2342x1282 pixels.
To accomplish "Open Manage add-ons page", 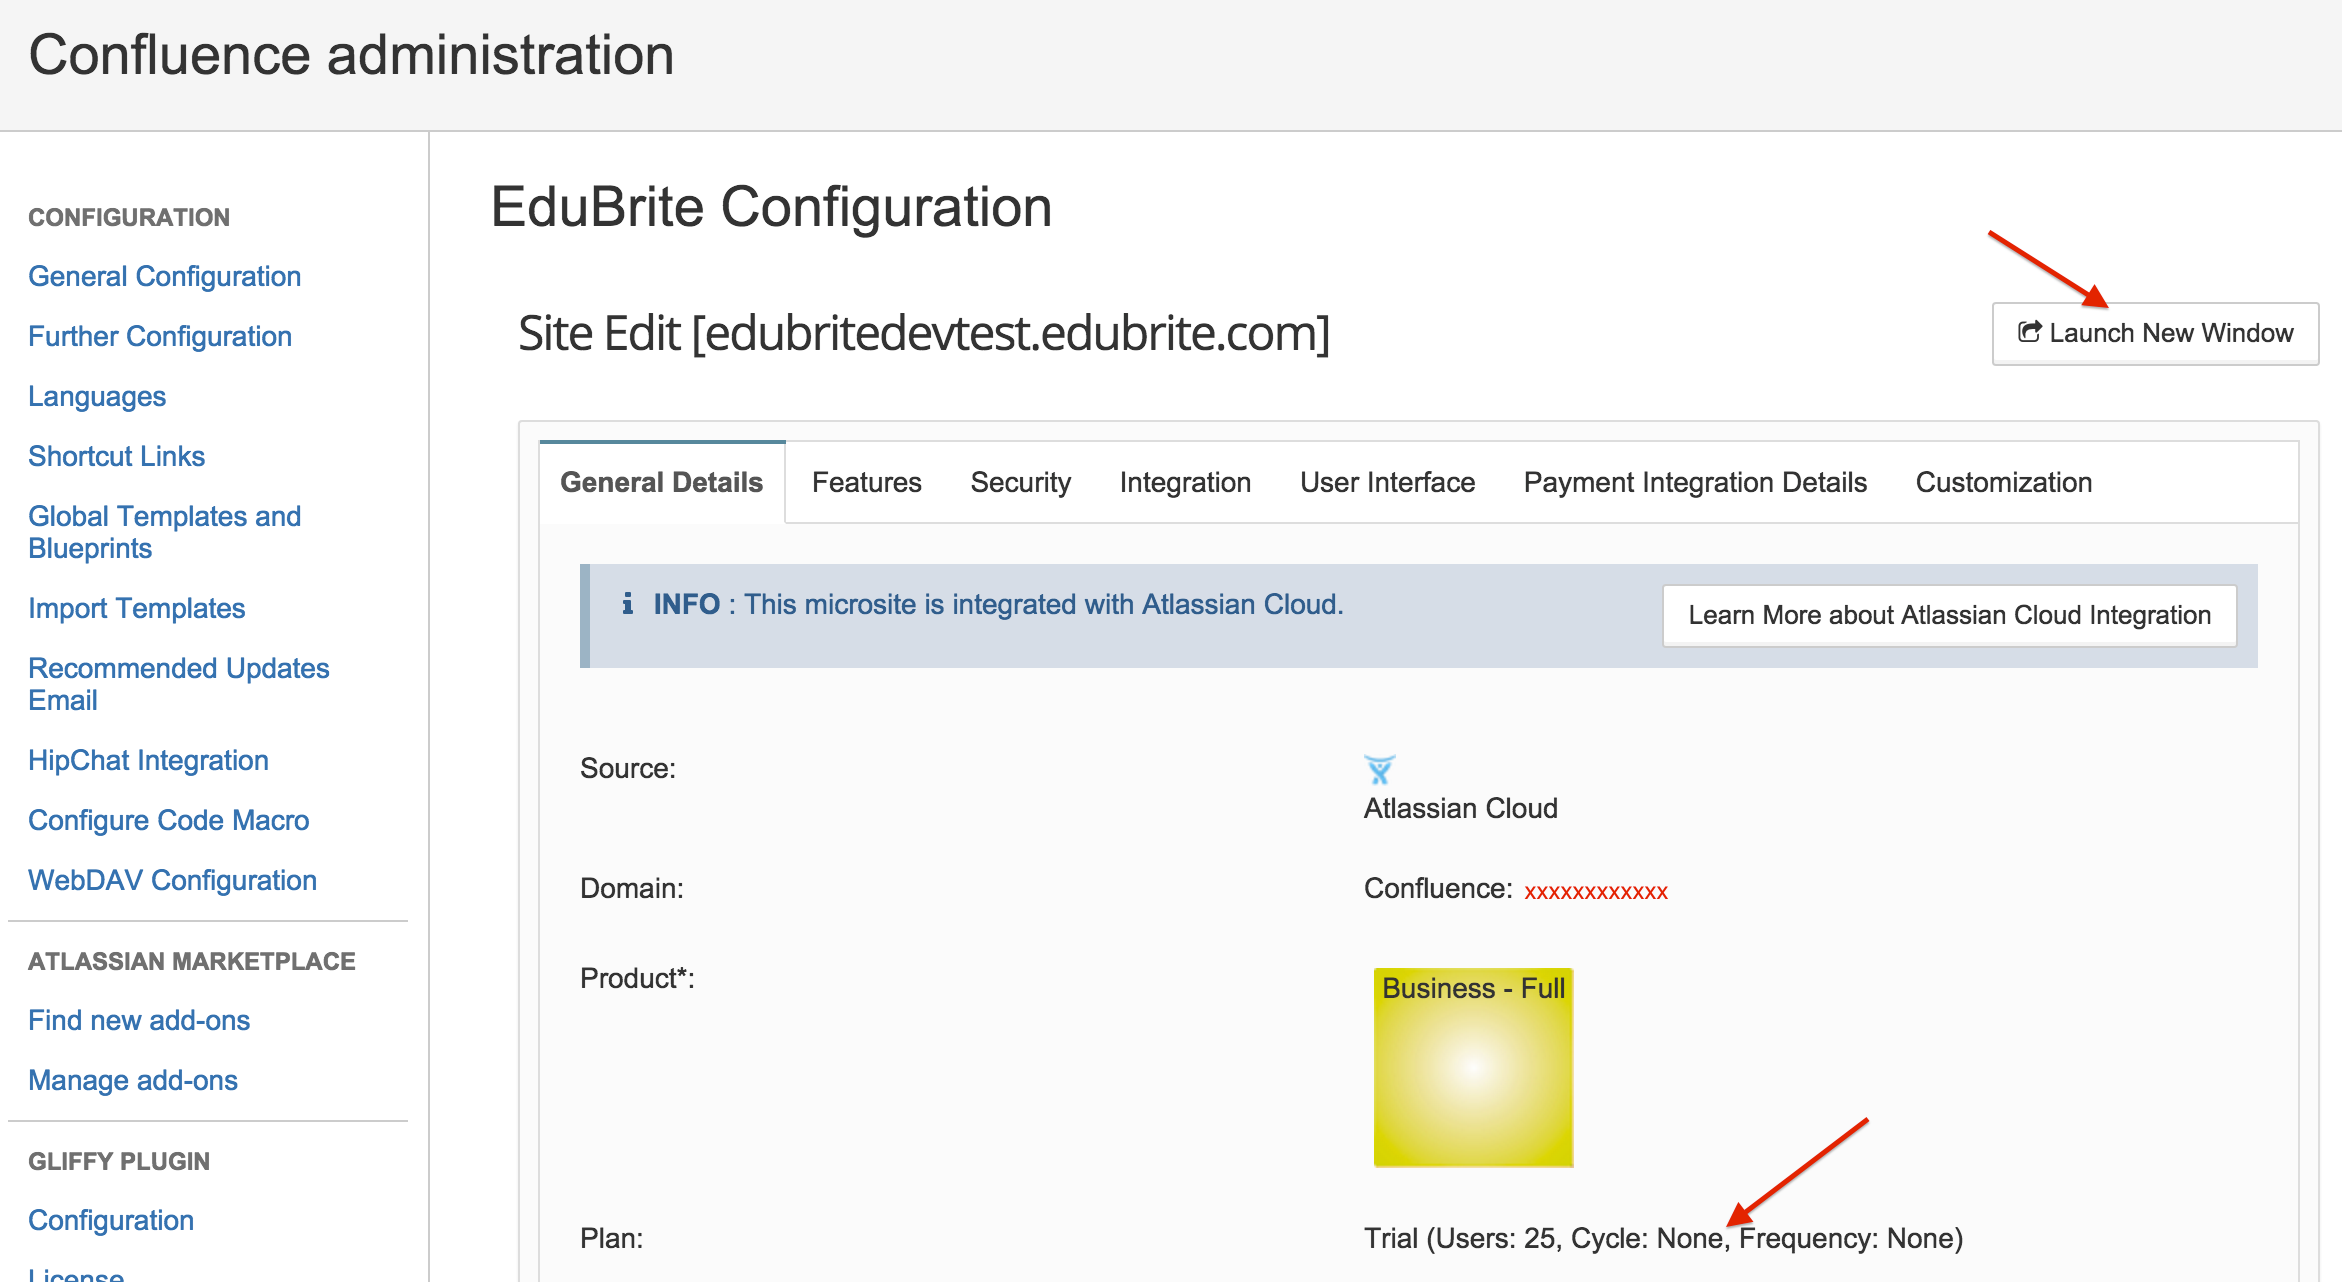I will [x=133, y=1080].
